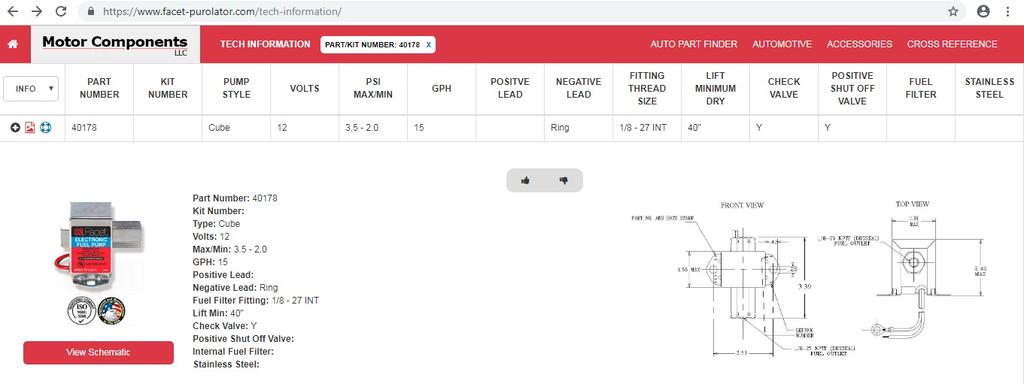The width and height of the screenshot is (1024, 384).
Task: Click the Positve Lead column header
Action: pyautogui.click(x=510, y=89)
